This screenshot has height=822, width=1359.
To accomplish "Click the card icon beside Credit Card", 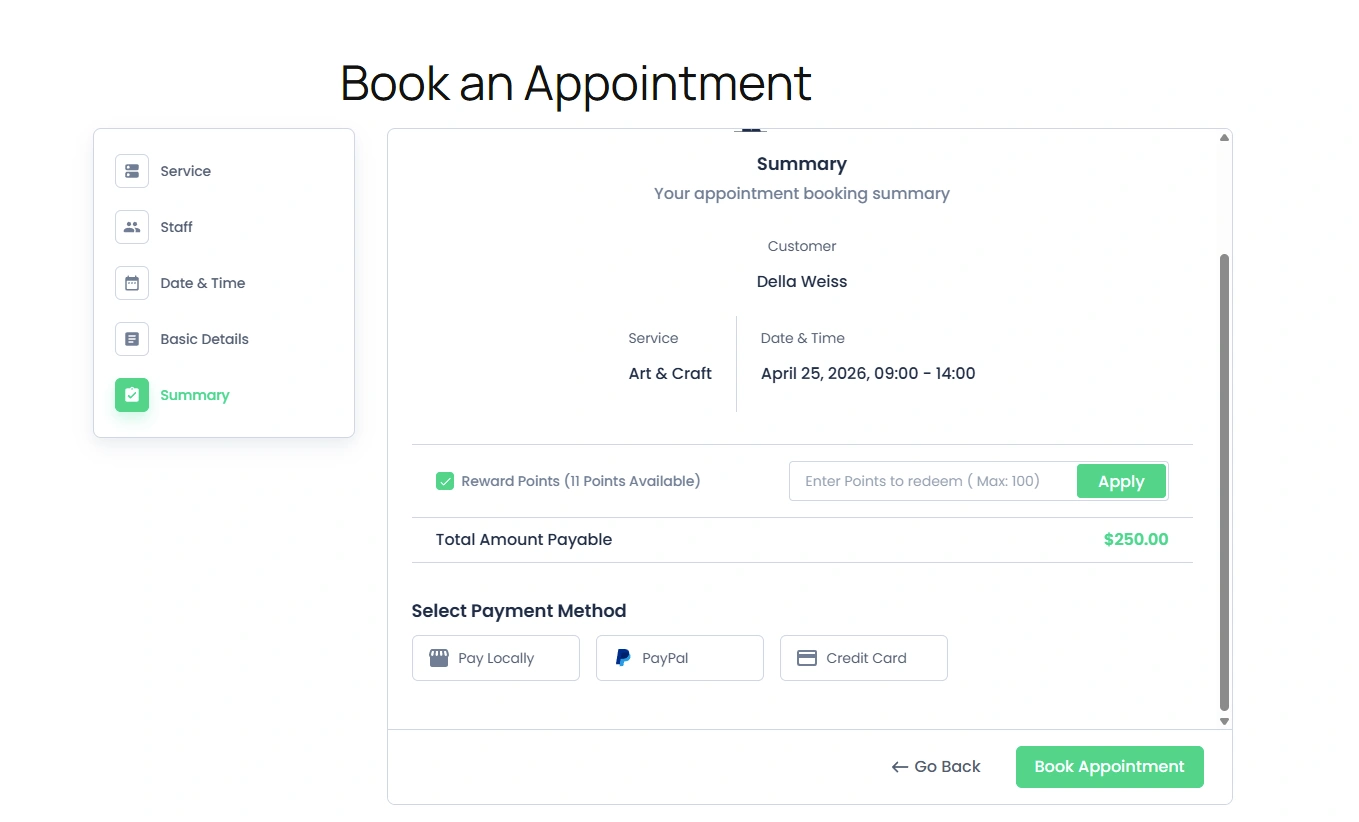I will click(806, 657).
